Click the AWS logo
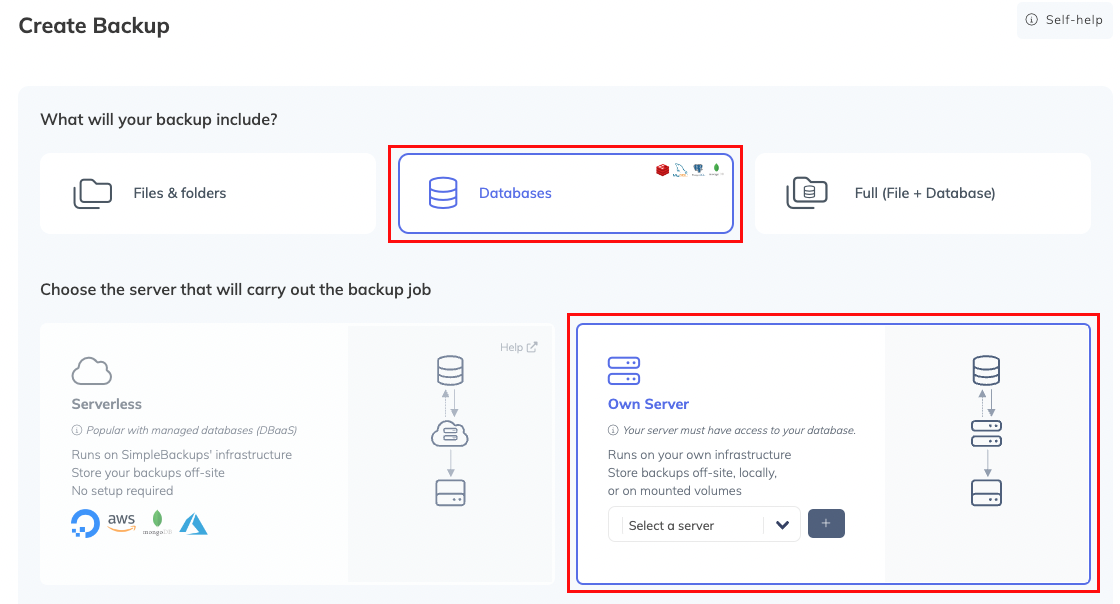 122,523
